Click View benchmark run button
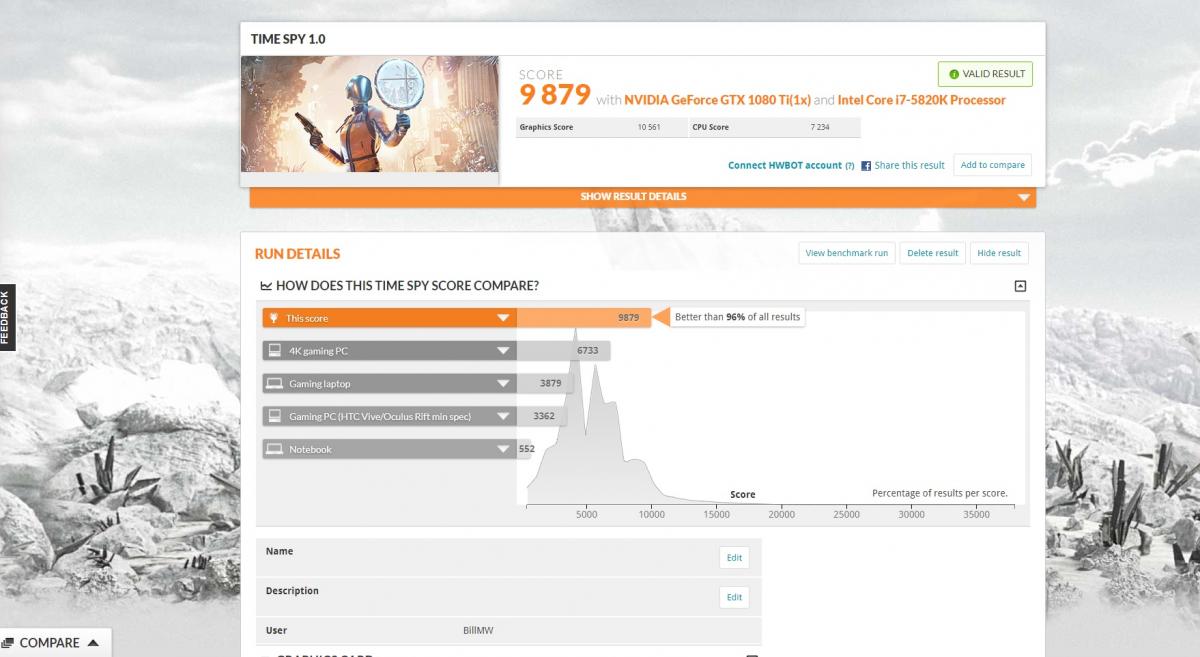This screenshot has width=1200, height=657. [x=847, y=253]
